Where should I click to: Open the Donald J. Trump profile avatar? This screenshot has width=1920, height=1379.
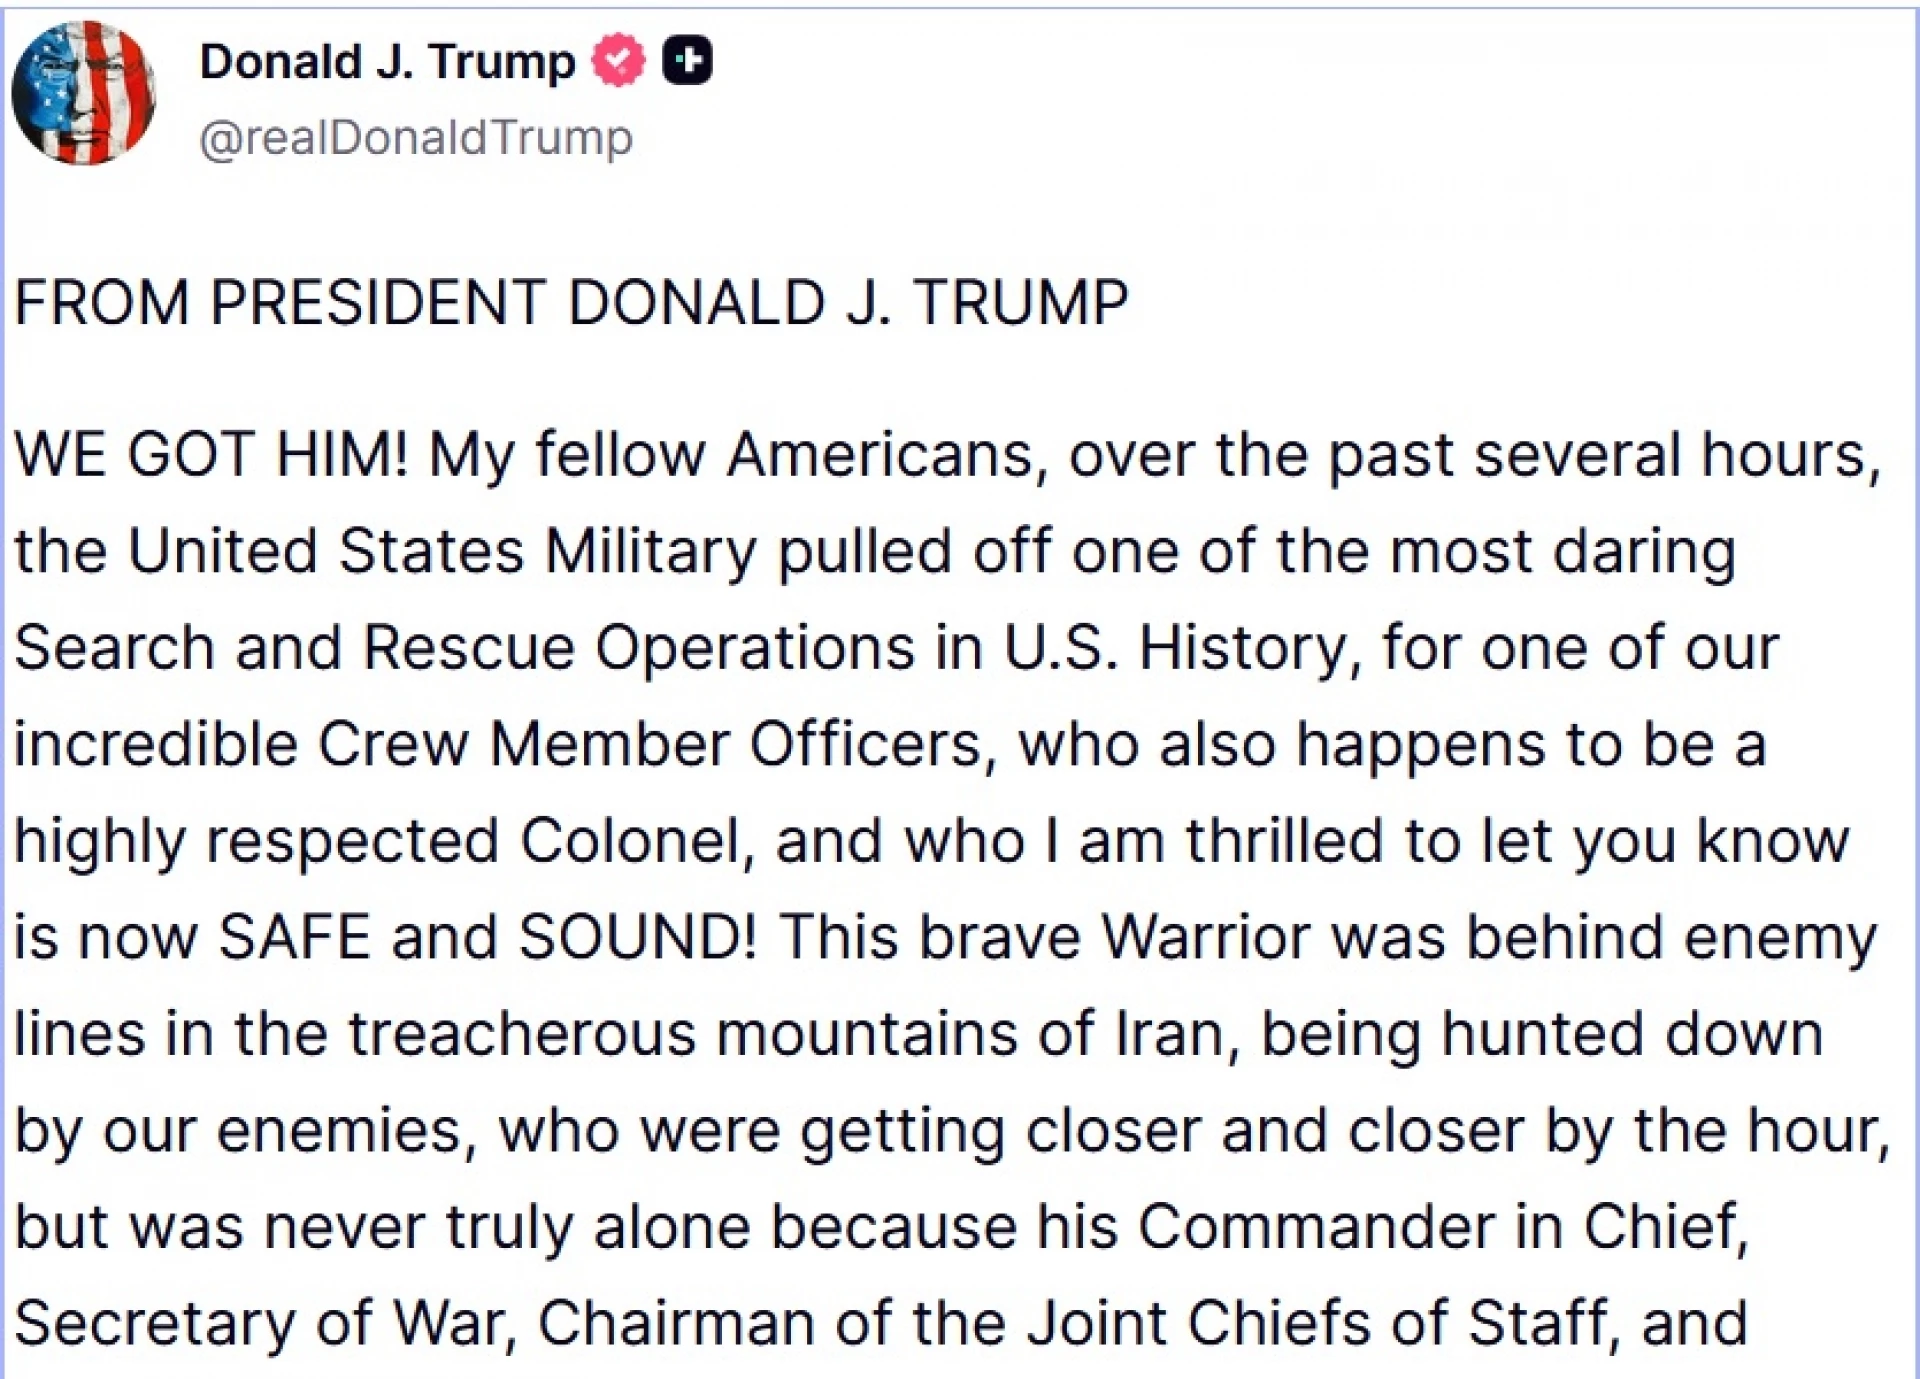[83, 92]
